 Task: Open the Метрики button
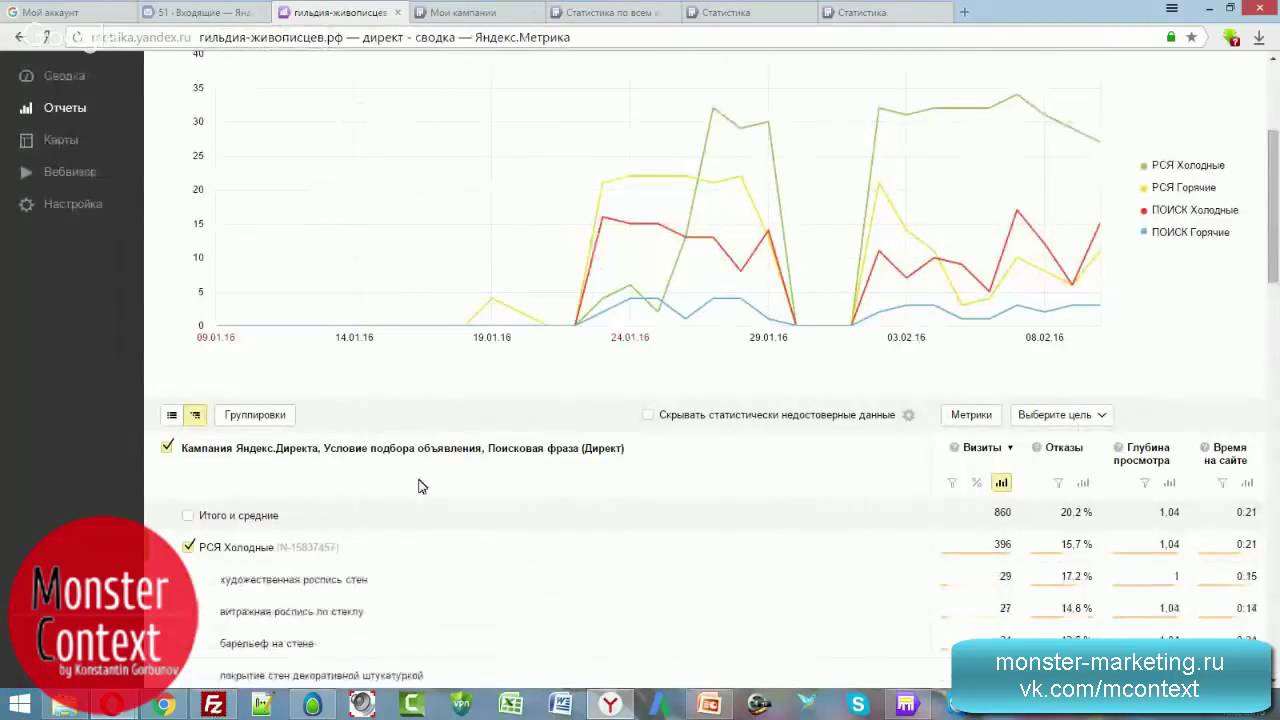tap(971, 415)
